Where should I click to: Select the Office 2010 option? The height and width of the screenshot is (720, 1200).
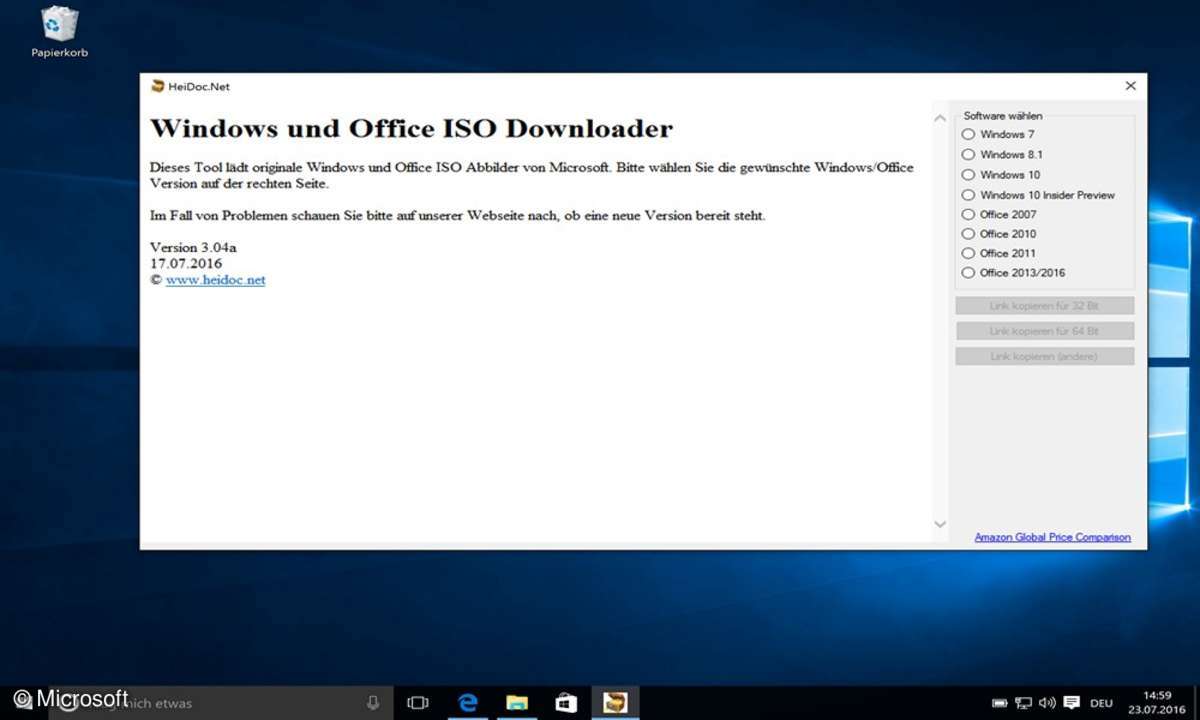coord(967,234)
